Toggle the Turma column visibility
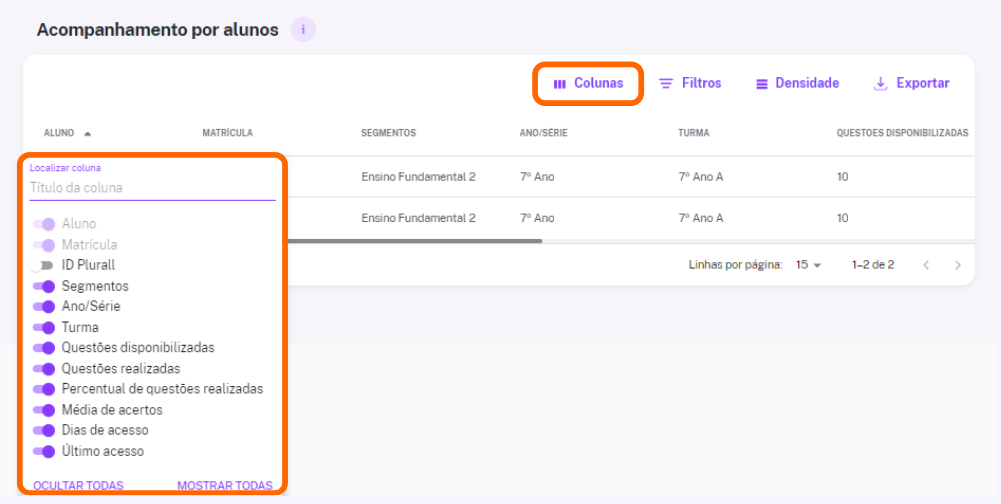 click(x=44, y=328)
